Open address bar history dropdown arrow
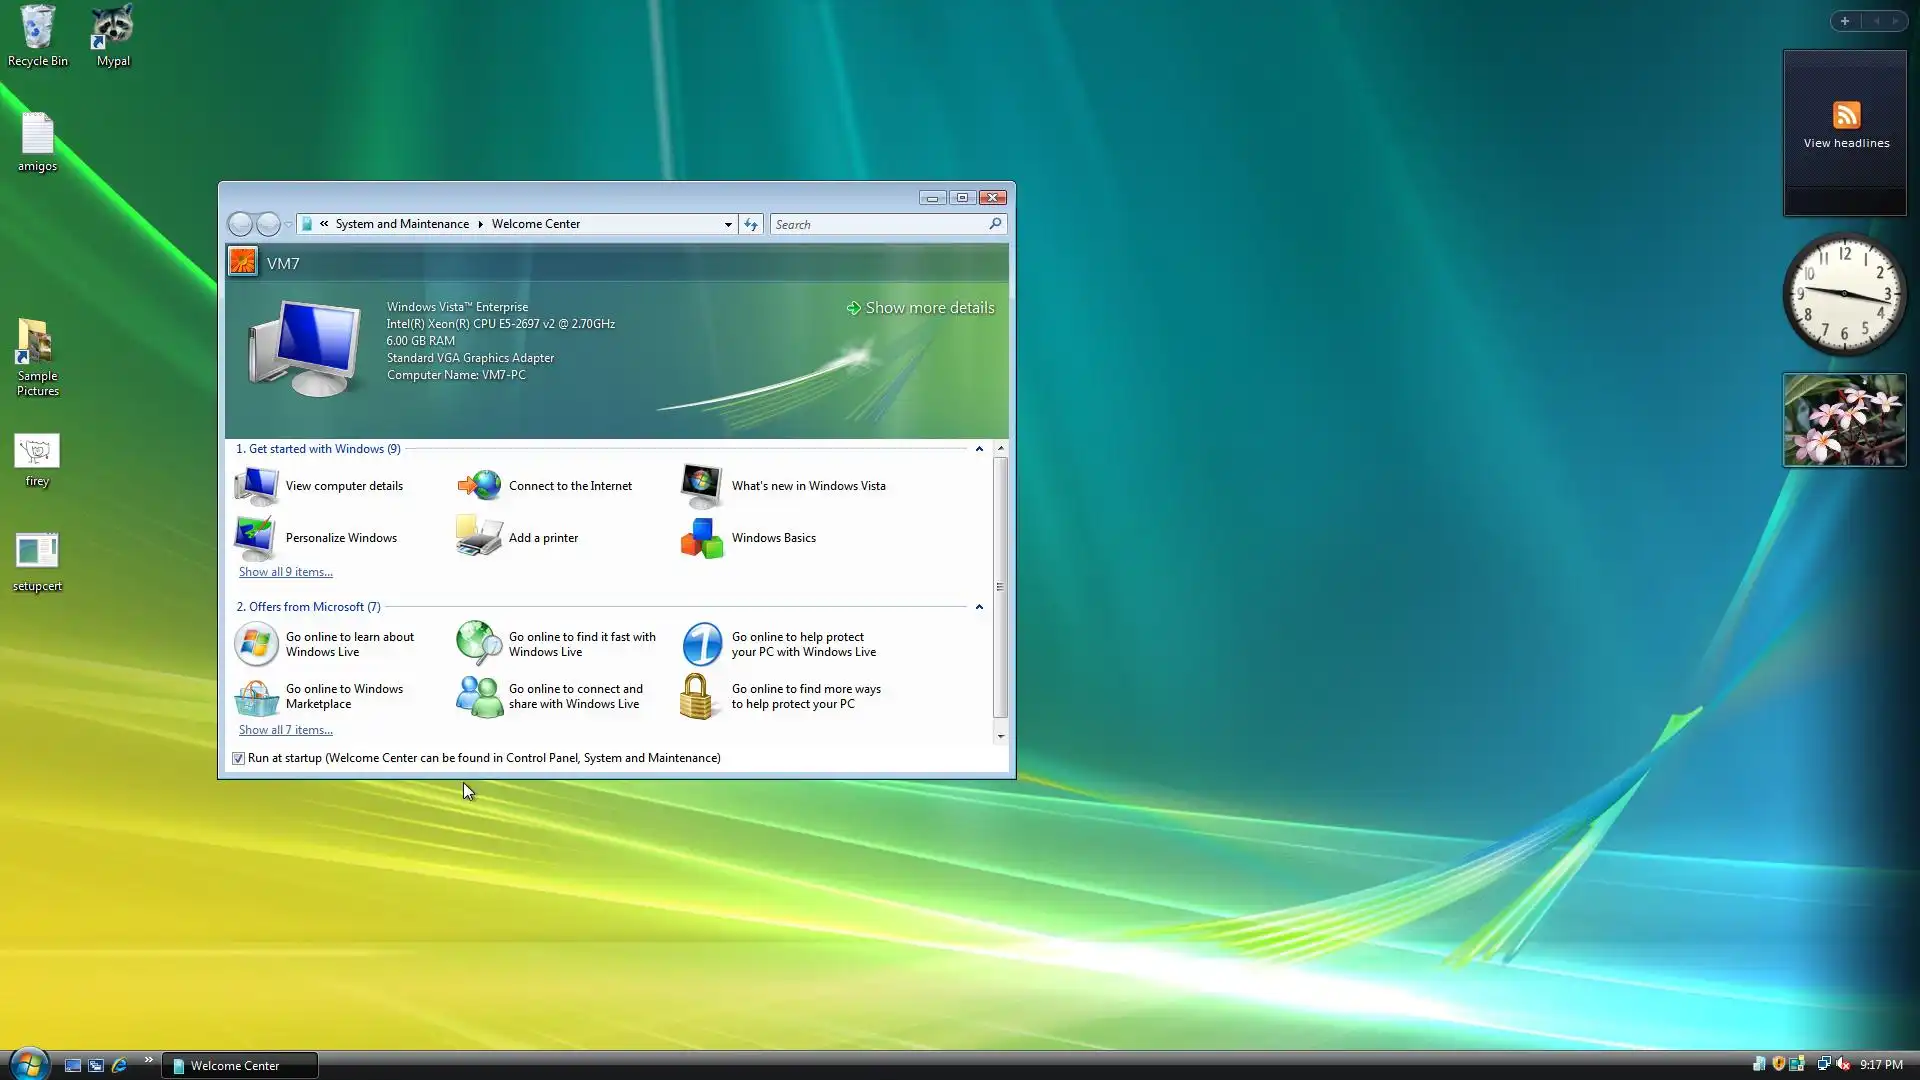The width and height of the screenshot is (1920, 1080). coord(728,225)
